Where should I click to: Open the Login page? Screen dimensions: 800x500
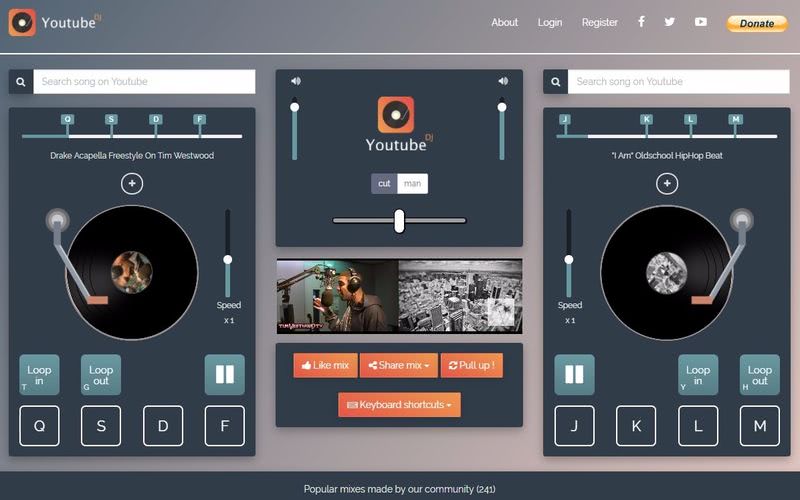pos(550,22)
